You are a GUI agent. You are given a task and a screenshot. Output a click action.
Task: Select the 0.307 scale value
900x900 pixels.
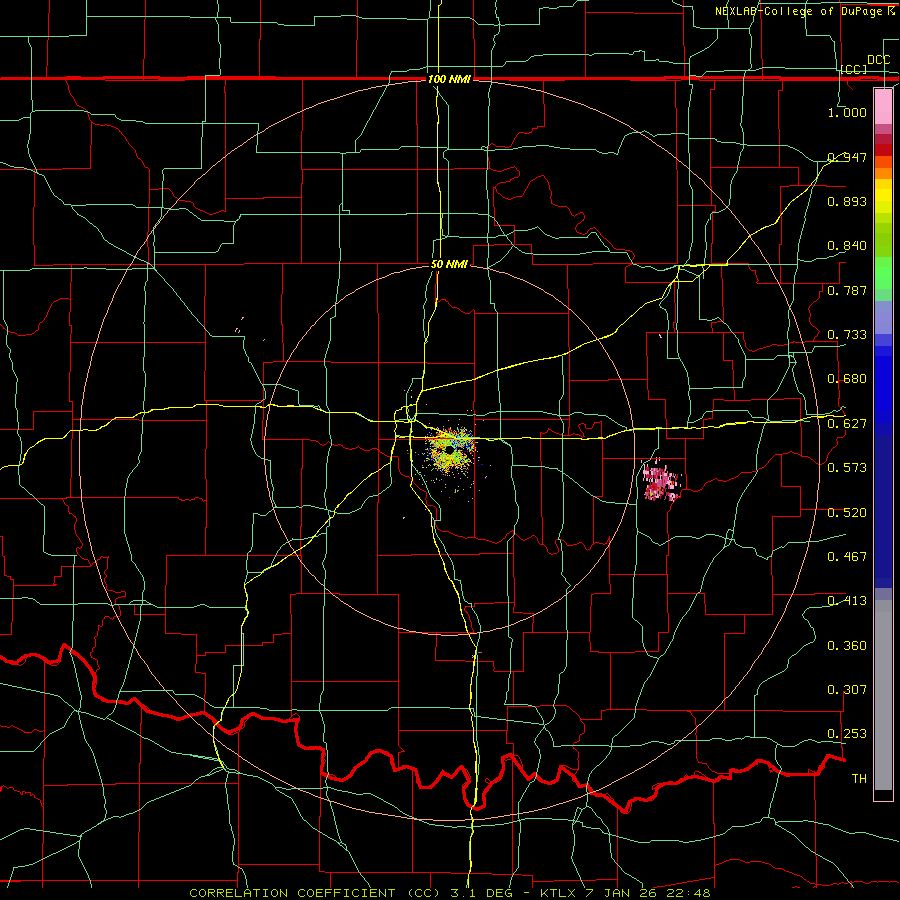coord(847,690)
